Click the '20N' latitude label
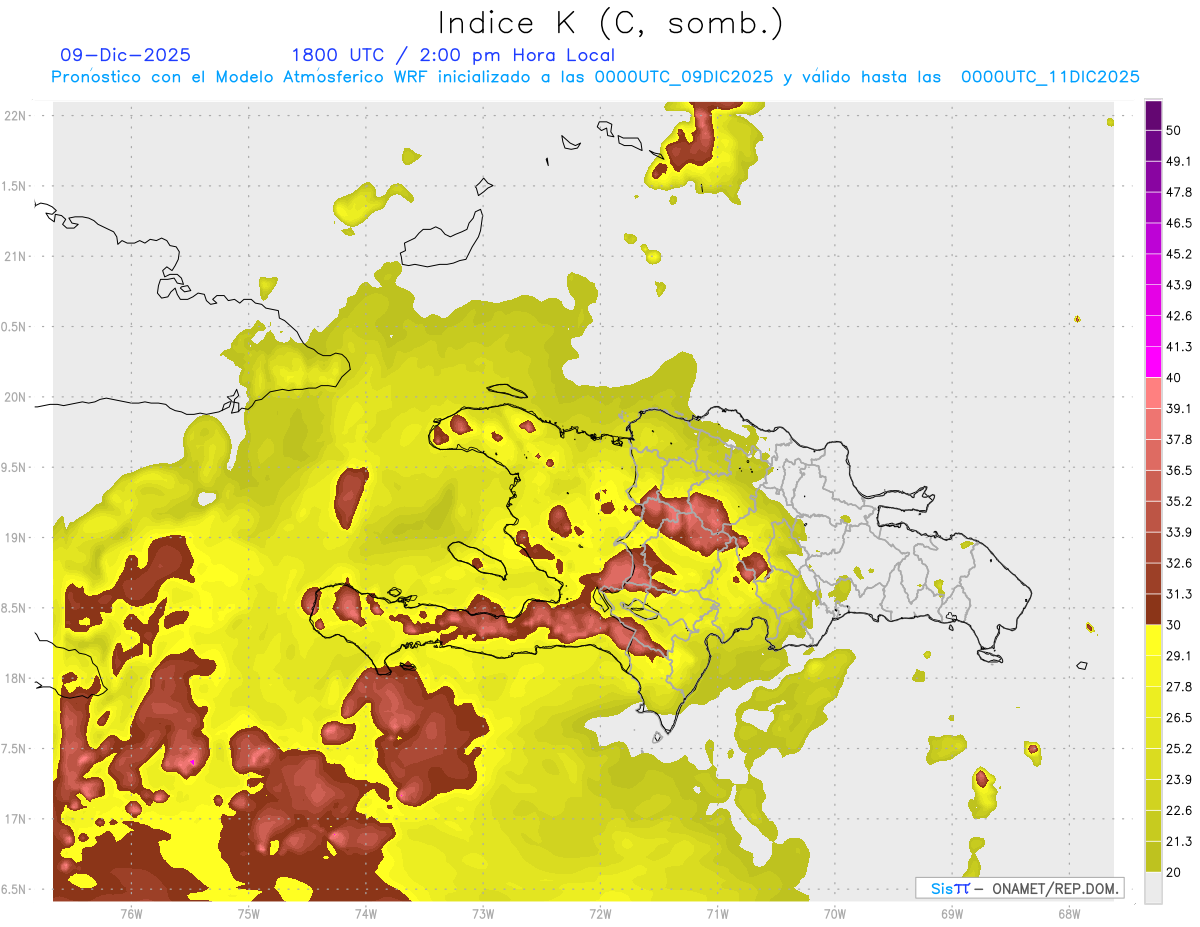Viewport: 1200px width, 927px height. pyautogui.click(x=15, y=397)
